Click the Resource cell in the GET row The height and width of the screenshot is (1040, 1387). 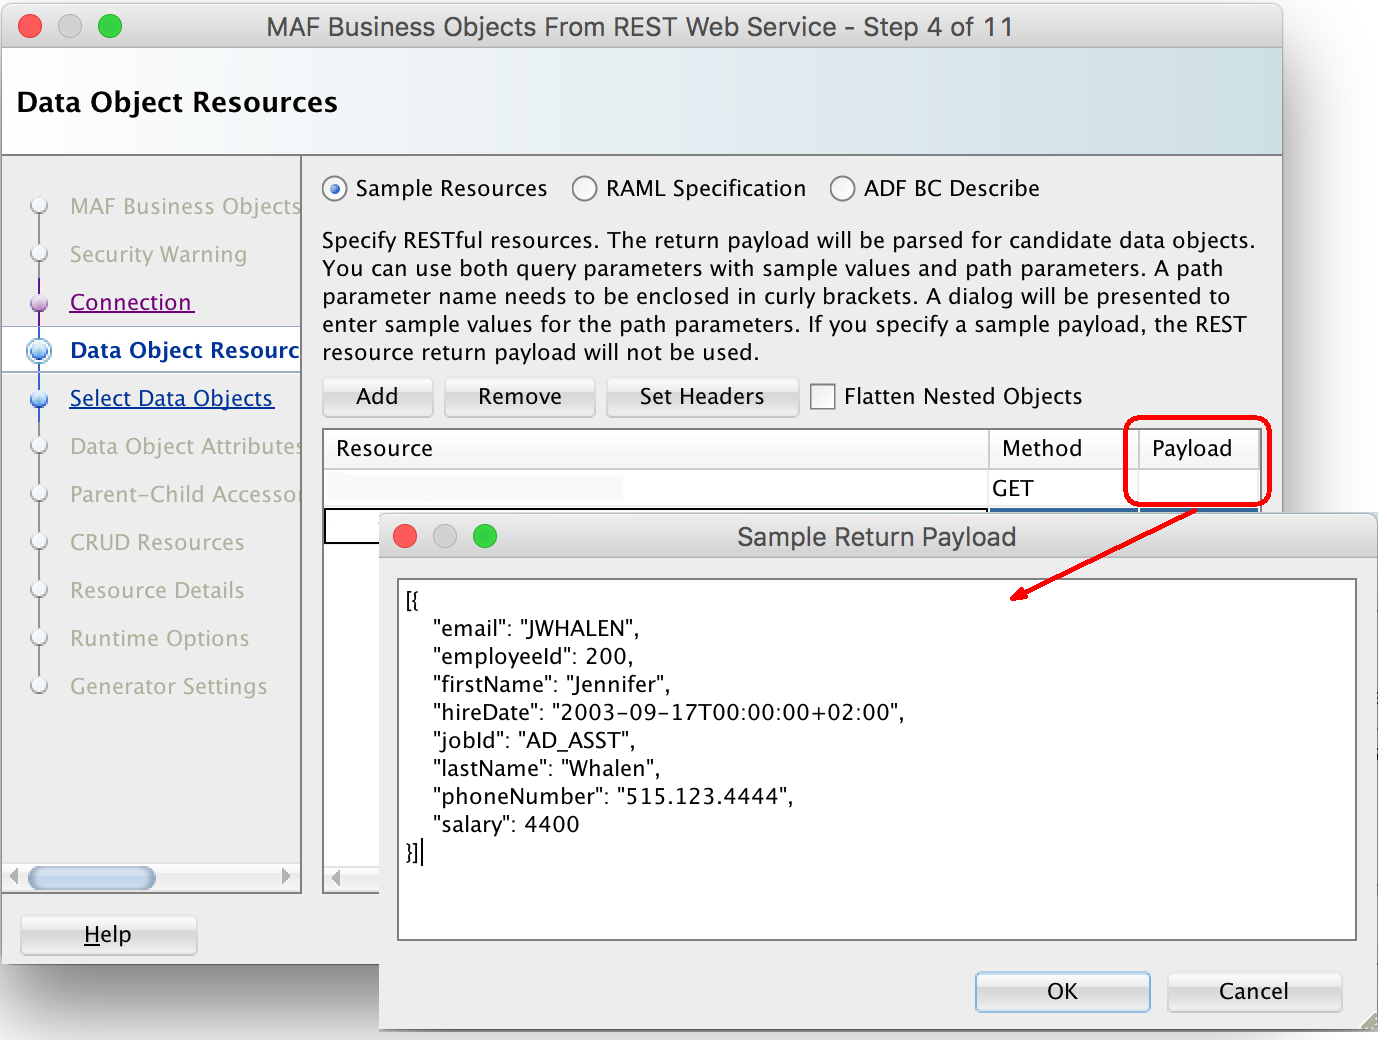click(x=656, y=489)
